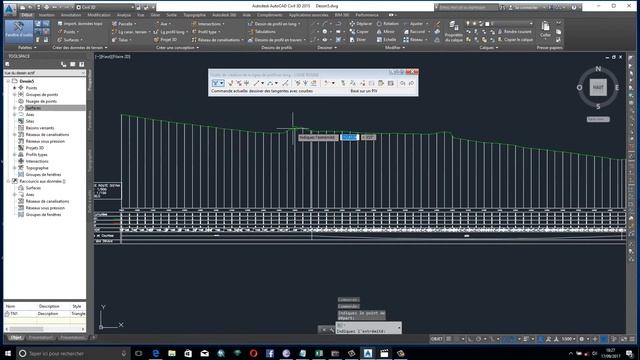Switch to the Objet layout tab
The width and height of the screenshot is (640, 360).
(x=16, y=338)
